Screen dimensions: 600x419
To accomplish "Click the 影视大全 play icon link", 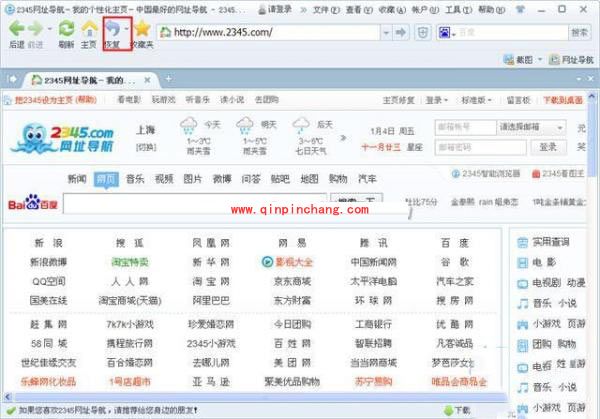I will click(267, 262).
